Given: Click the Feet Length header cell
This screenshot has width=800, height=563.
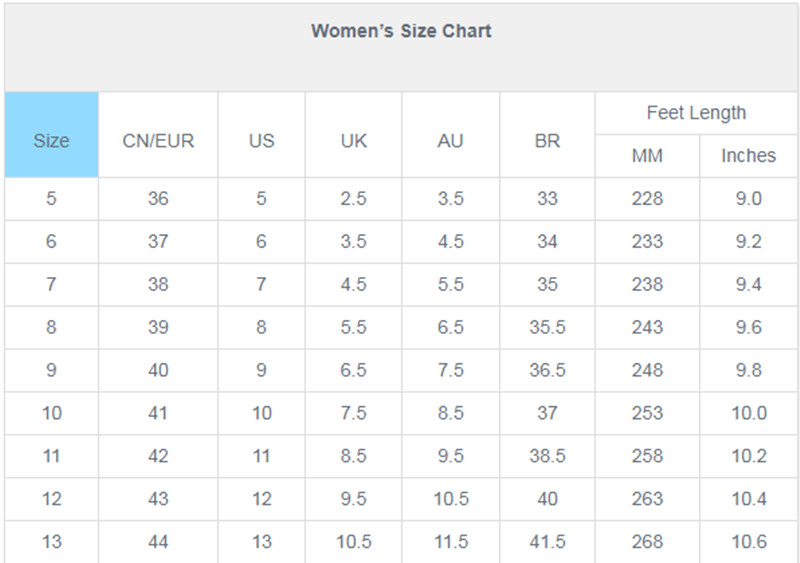Looking at the screenshot, I should pyautogui.click(x=696, y=113).
